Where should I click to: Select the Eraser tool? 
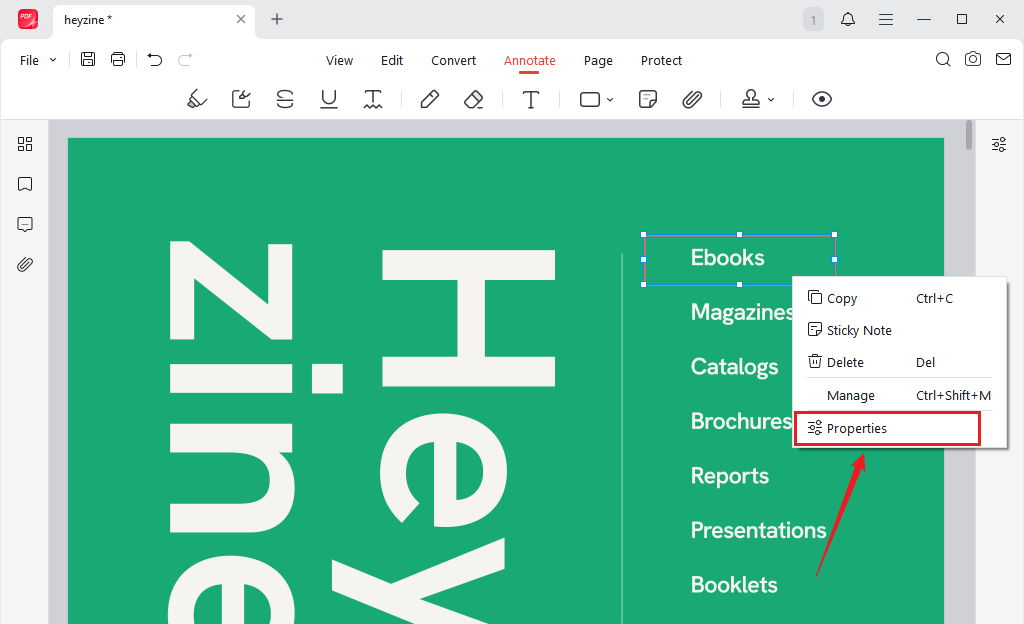click(473, 99)
